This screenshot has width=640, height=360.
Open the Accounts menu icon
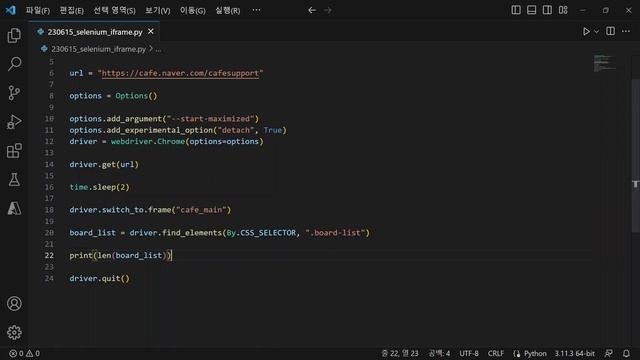pos(14,304)
